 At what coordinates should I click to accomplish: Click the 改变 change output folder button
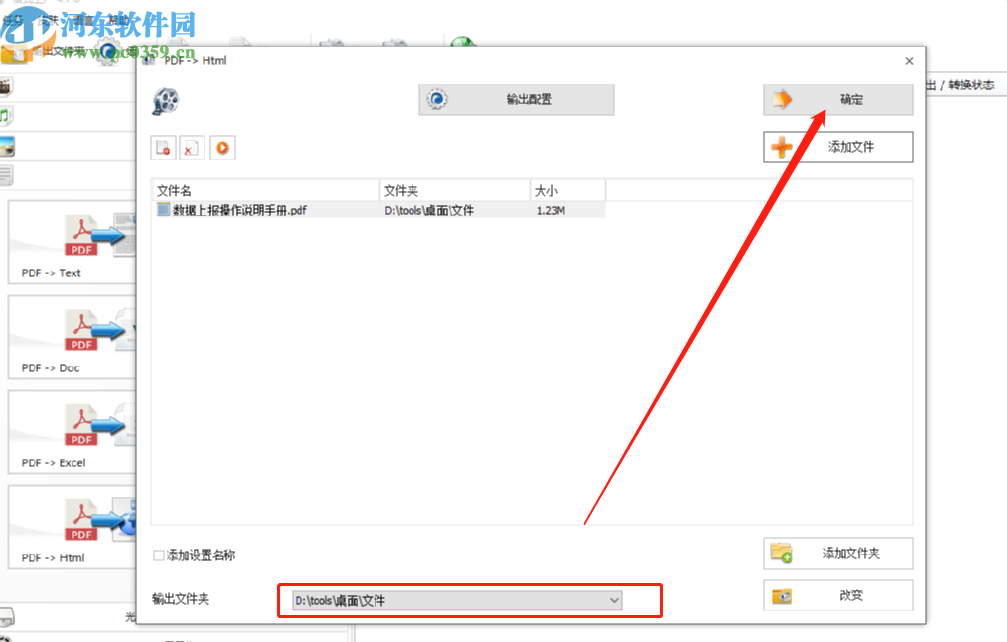[838, 595]
